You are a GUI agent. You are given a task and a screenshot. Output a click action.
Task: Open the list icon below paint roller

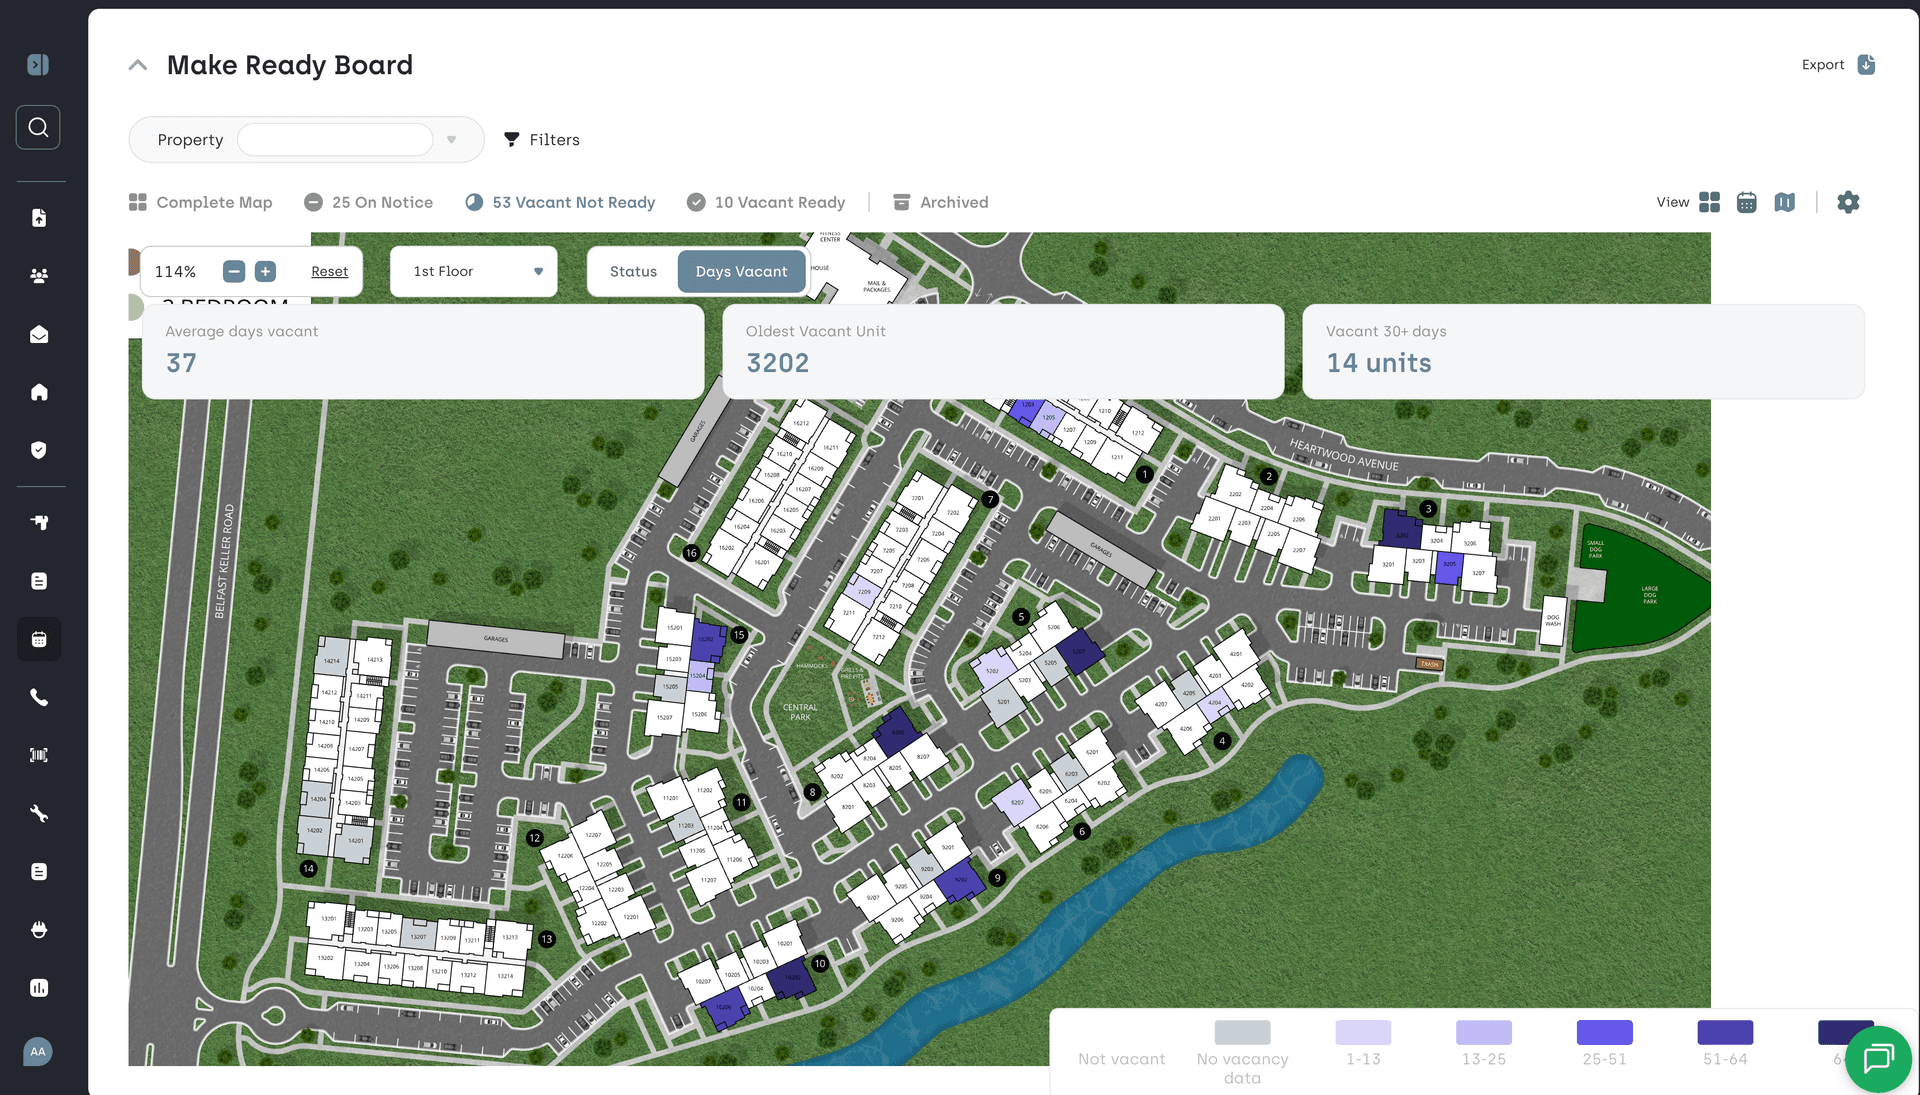[x=39, y=581]
